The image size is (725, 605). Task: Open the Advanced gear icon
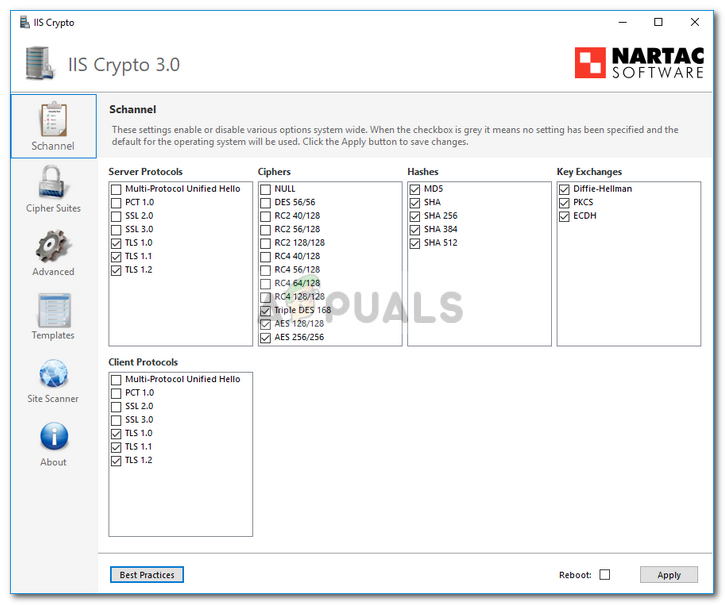tap(53, 246)
